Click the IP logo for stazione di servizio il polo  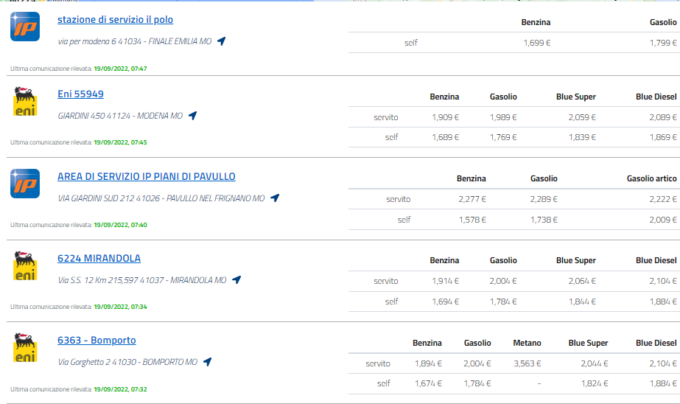click(25, 27)
